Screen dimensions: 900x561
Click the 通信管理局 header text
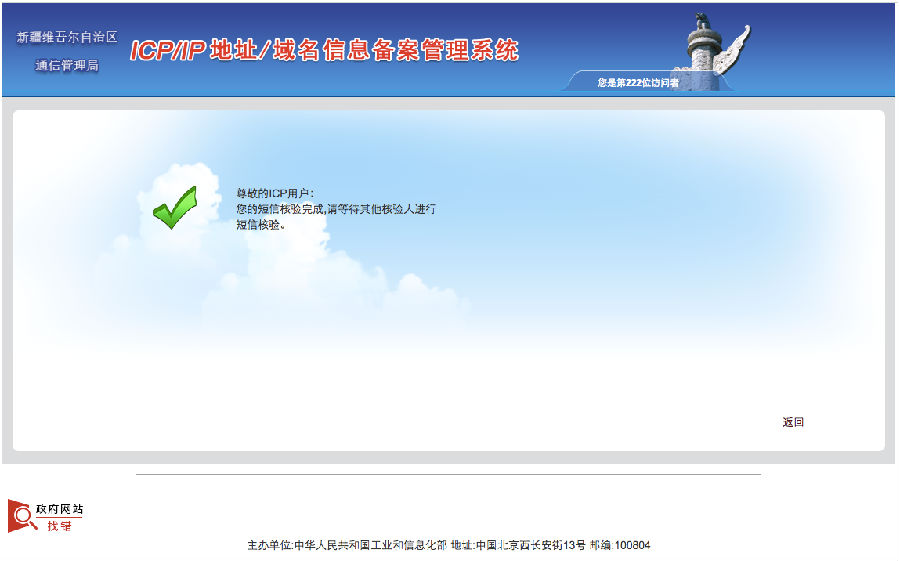67,66
